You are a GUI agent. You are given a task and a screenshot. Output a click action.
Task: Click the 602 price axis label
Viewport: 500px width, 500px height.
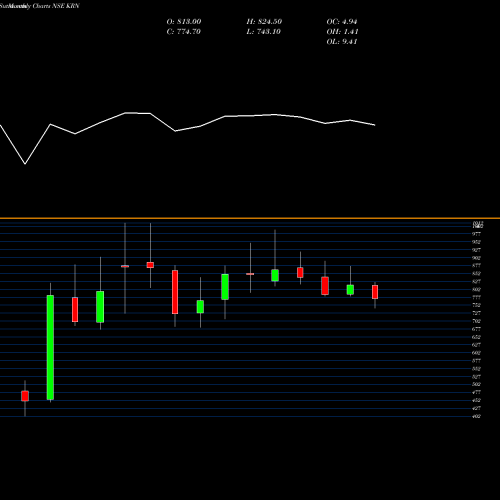coord(476,353)
